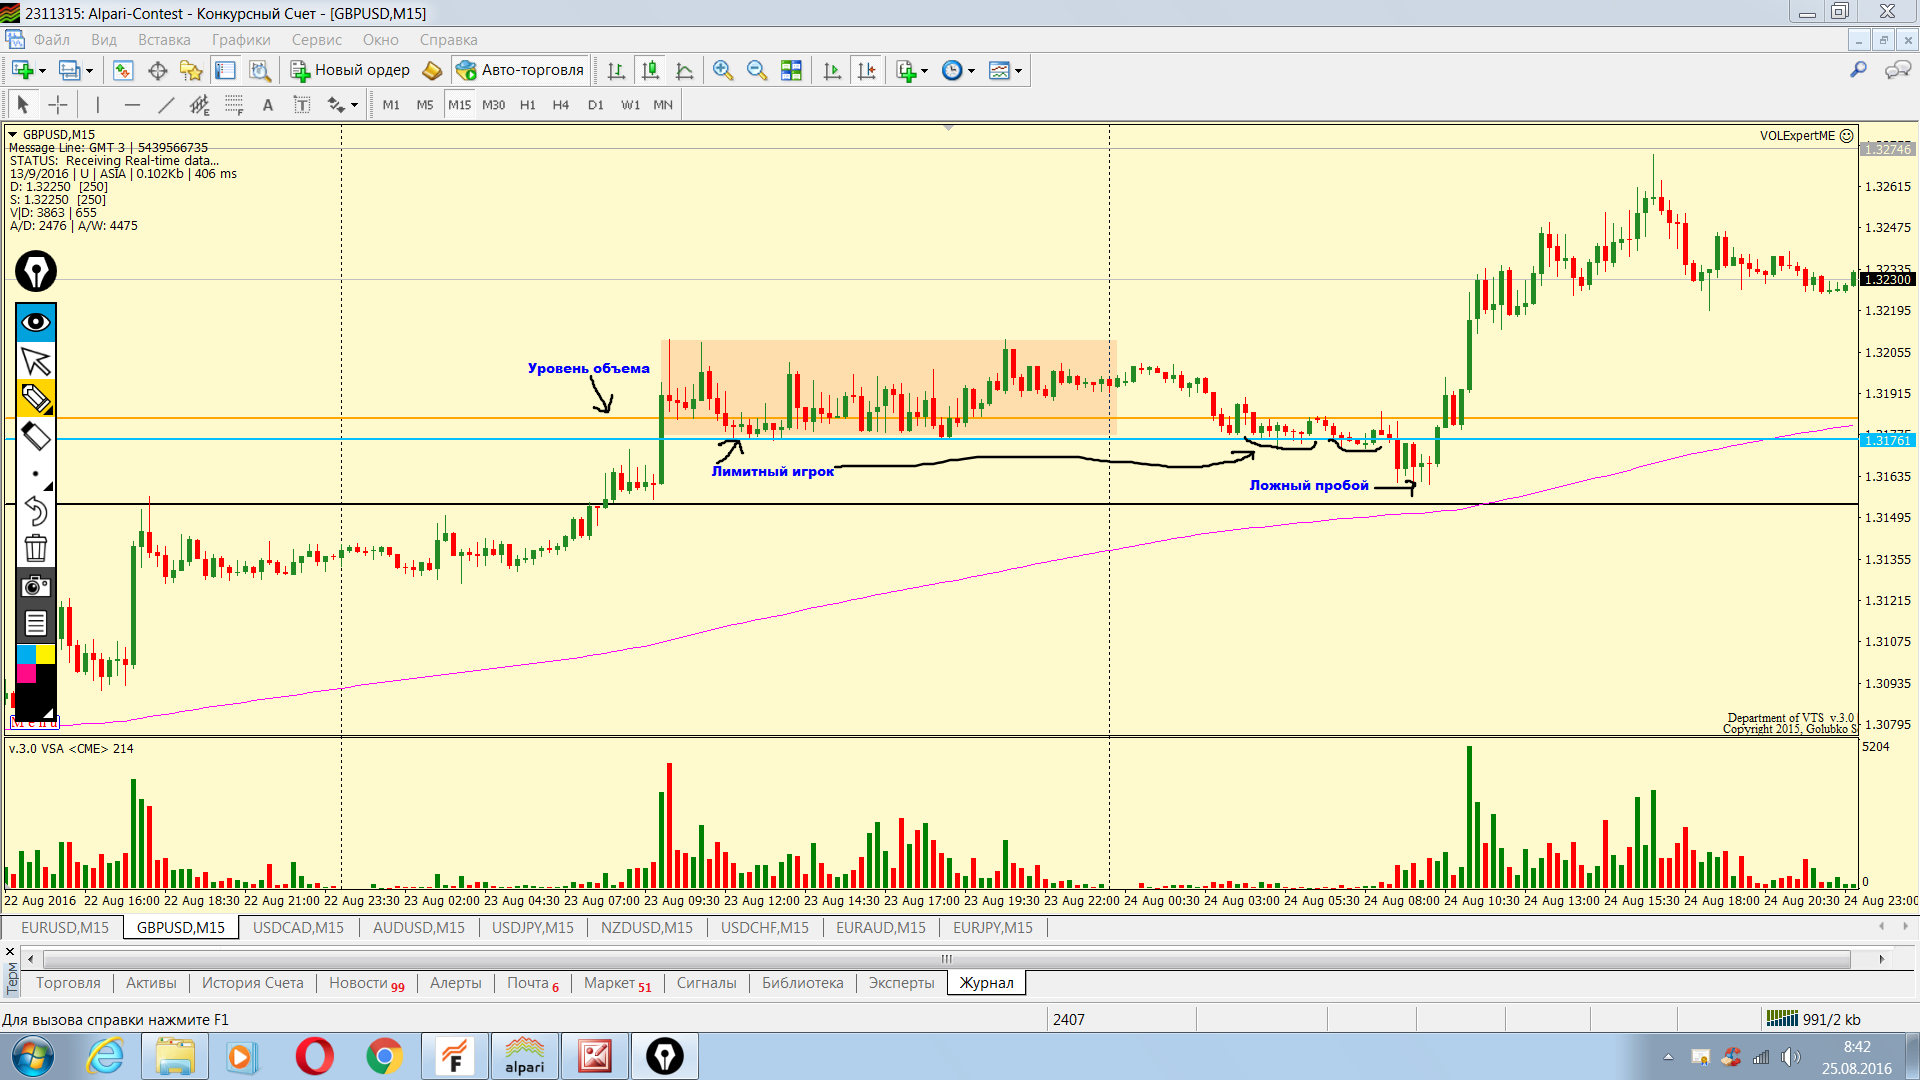
Task: Toggle chart auto-scroll button
Action: [832, 70]
